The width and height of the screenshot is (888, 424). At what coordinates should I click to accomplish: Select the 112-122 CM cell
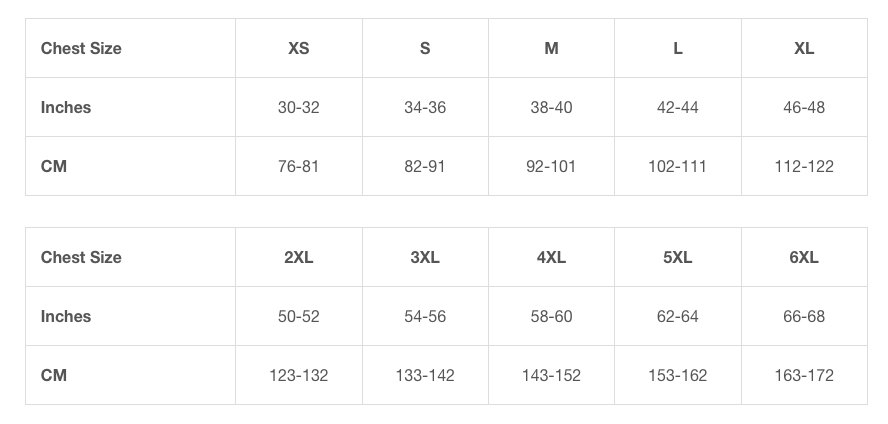coord(804,166)
